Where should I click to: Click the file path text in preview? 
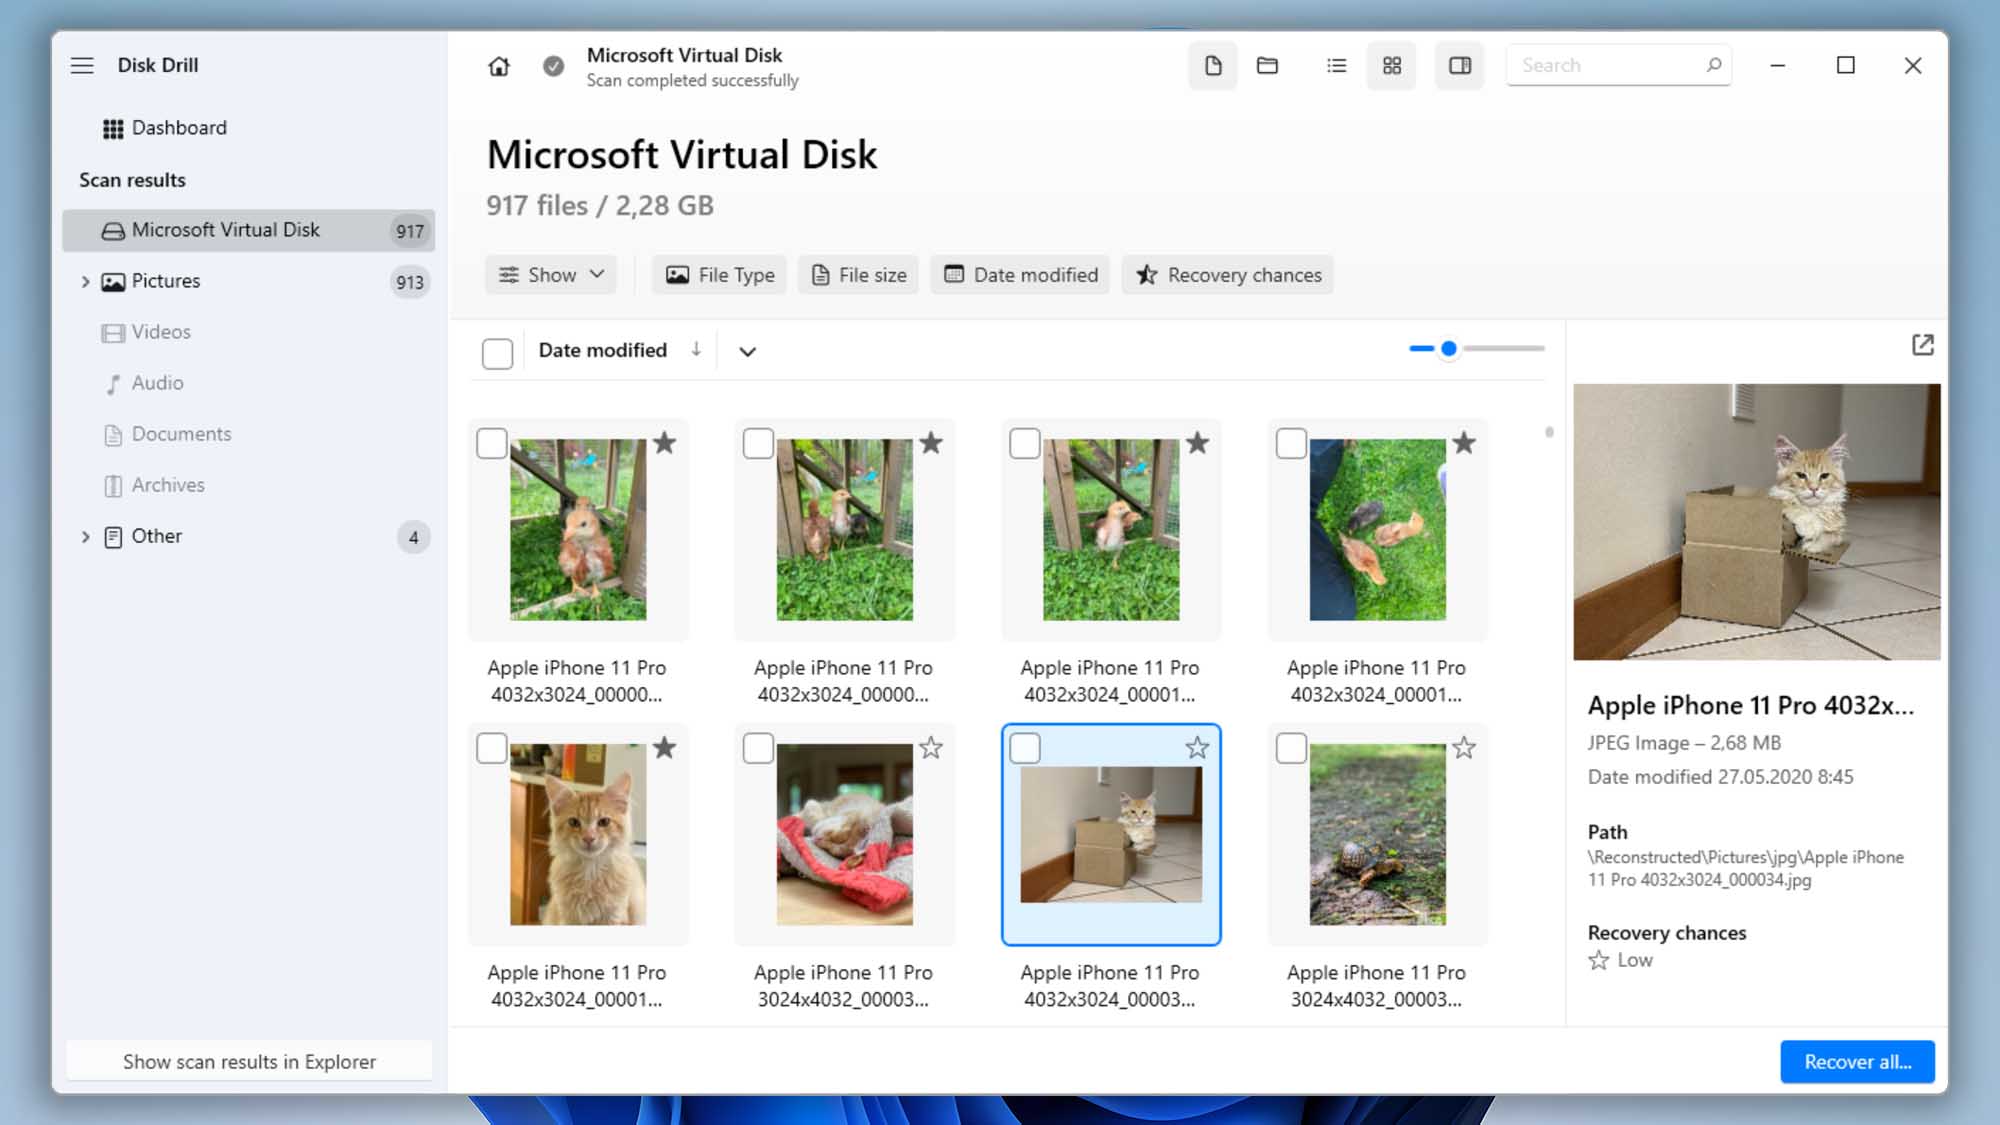1745,869
